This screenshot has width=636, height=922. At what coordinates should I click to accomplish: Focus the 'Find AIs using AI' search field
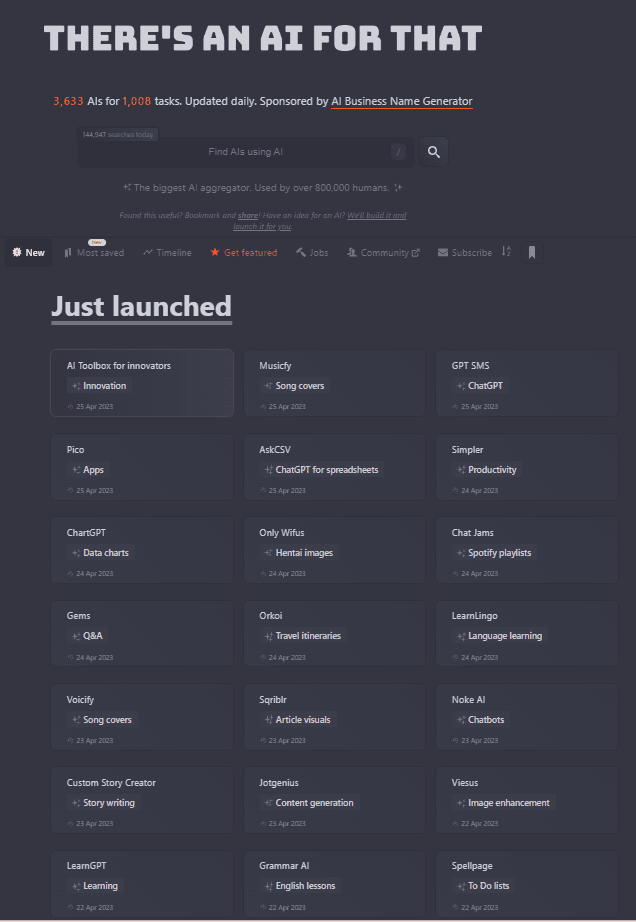coord(245,152)
